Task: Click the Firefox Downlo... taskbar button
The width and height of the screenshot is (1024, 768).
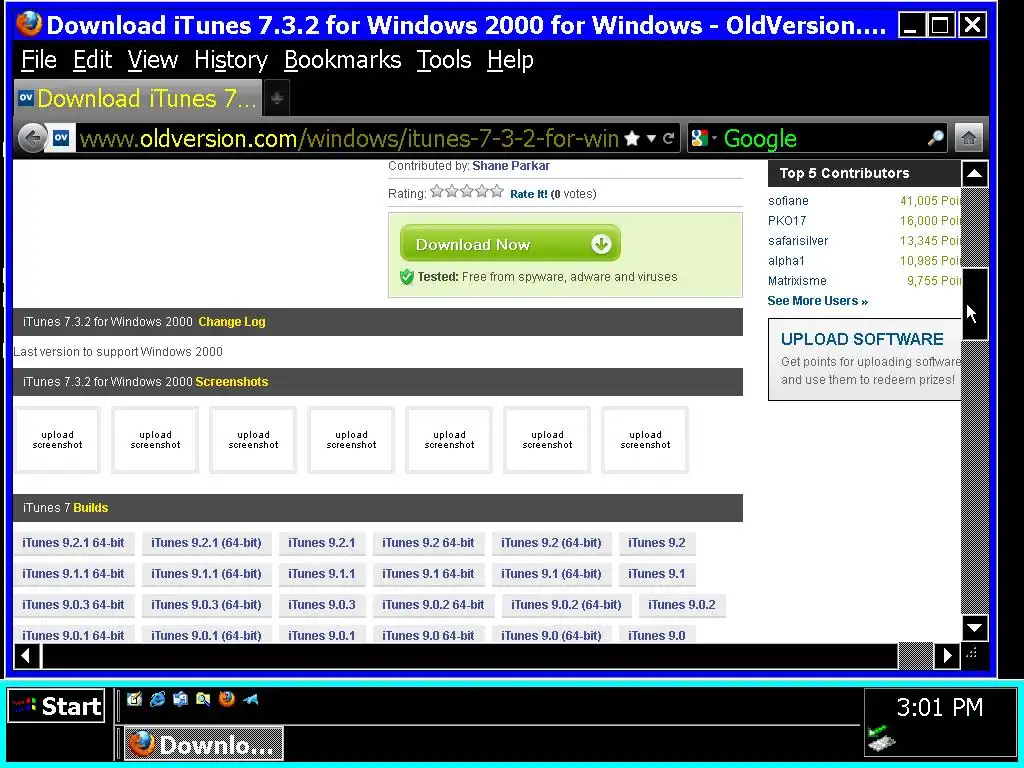Action: (x=203, y=744)
